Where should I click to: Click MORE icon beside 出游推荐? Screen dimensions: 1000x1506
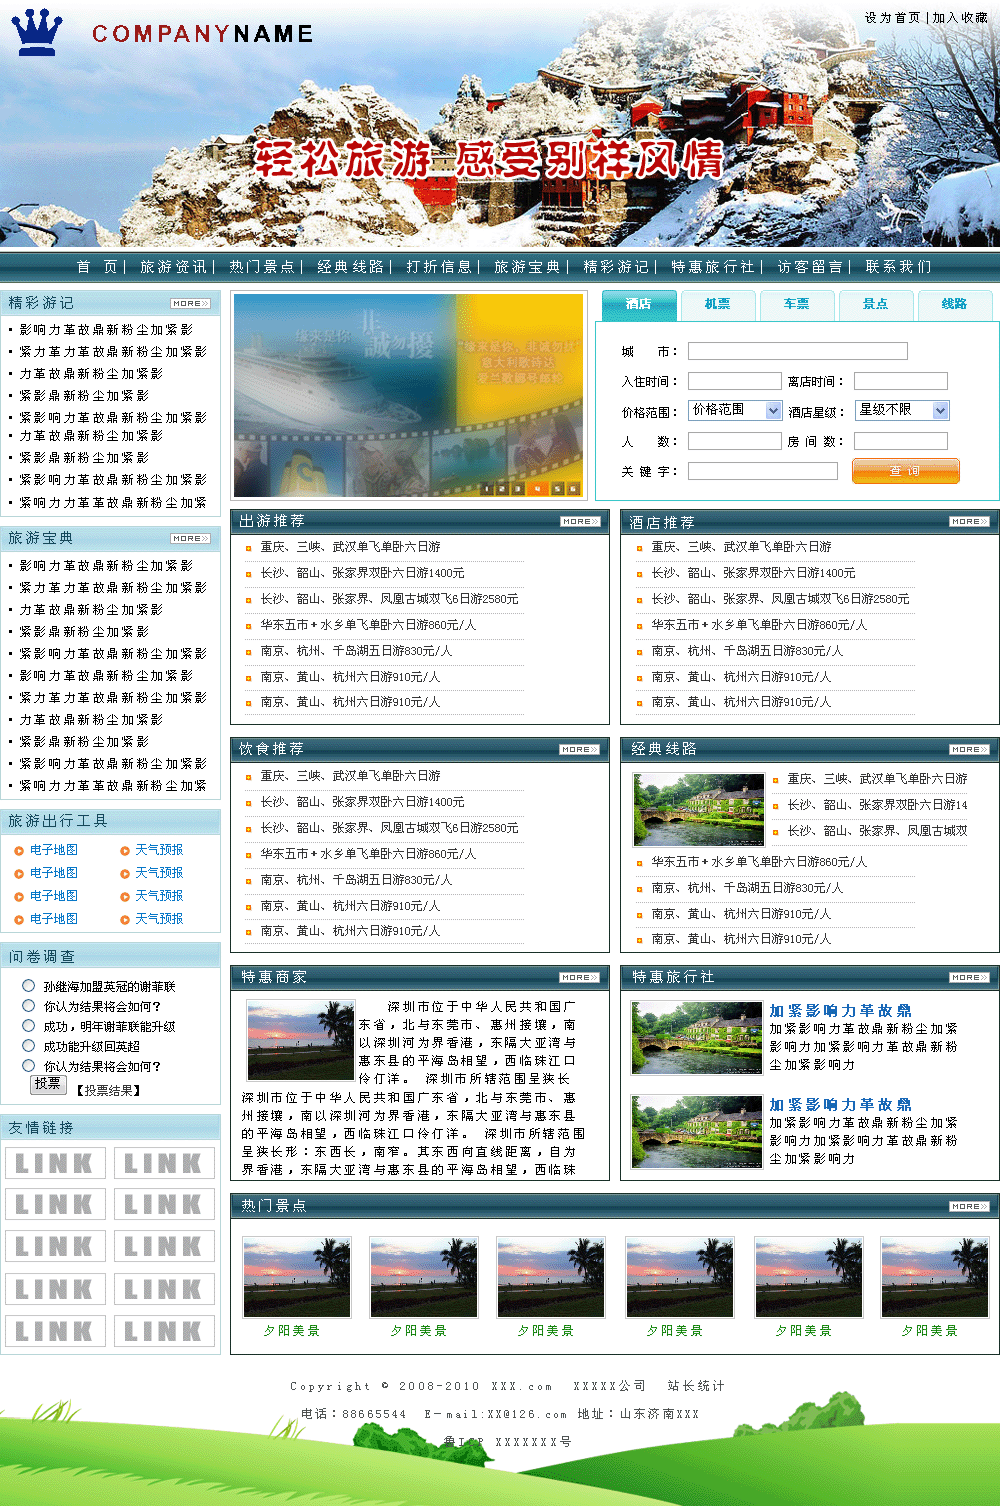click(580, 521)
